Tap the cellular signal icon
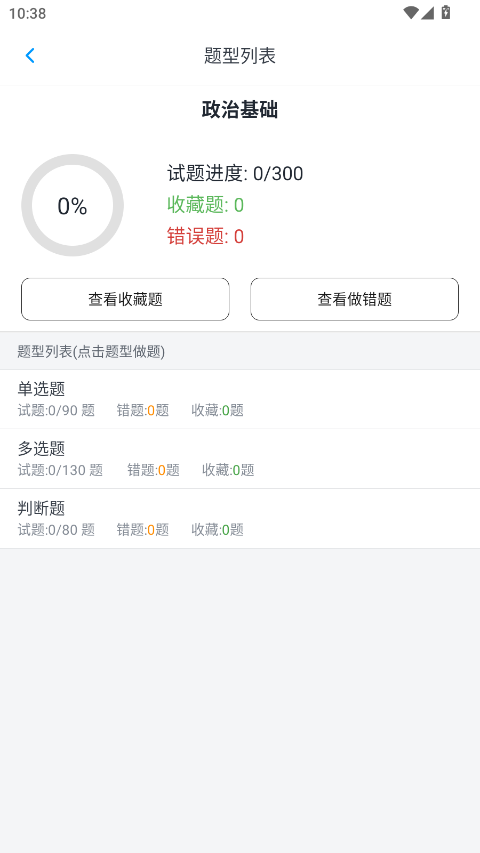The height and width of the screenshot is (853, 480). point(427,13)
